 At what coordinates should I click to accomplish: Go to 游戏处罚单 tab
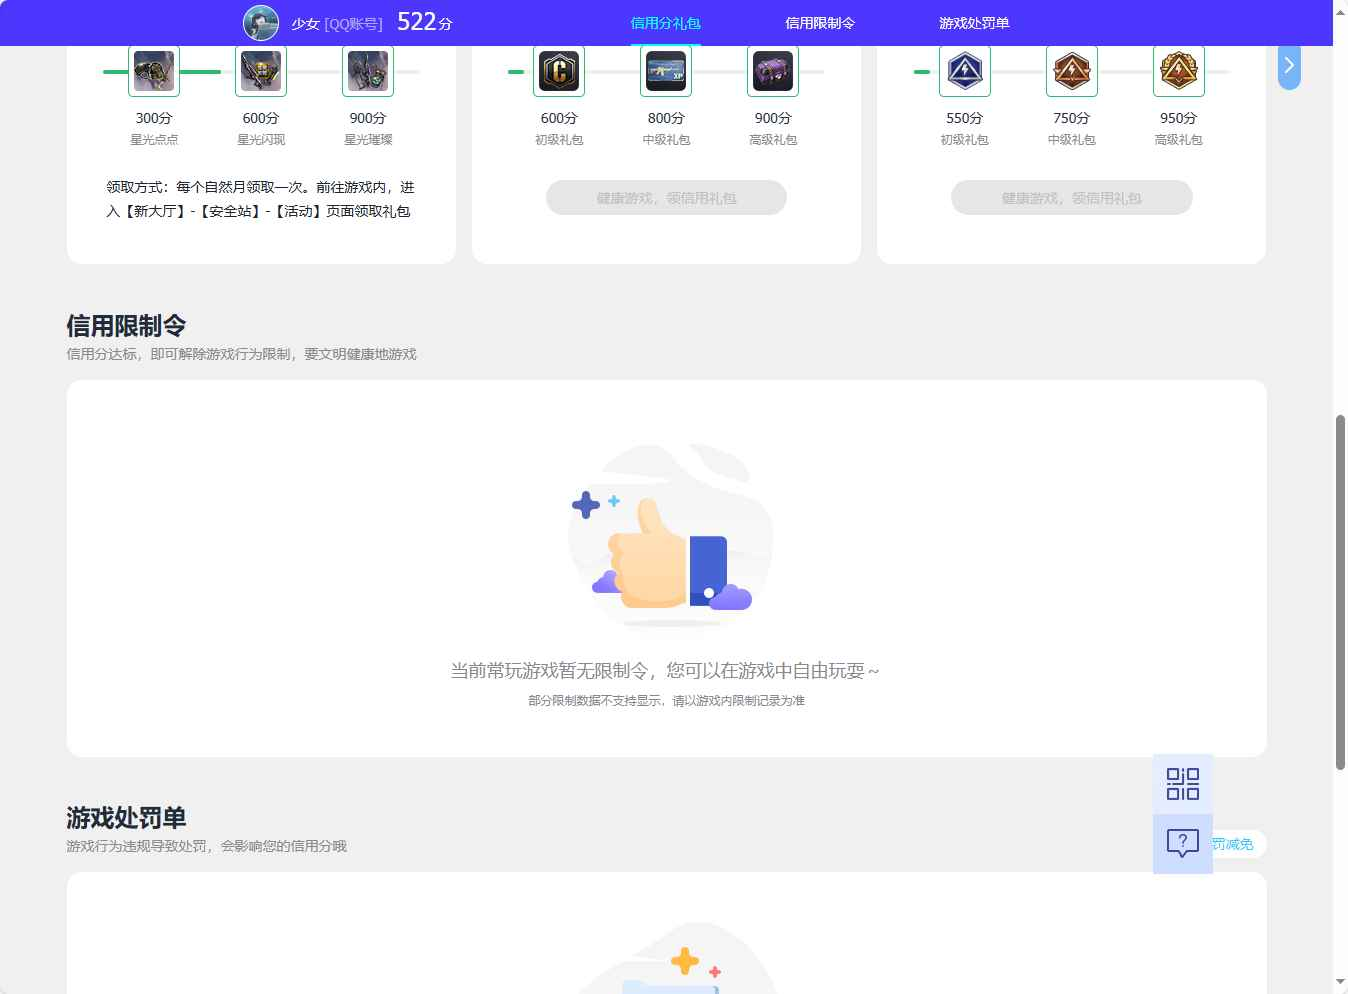(x=974, y=23)
